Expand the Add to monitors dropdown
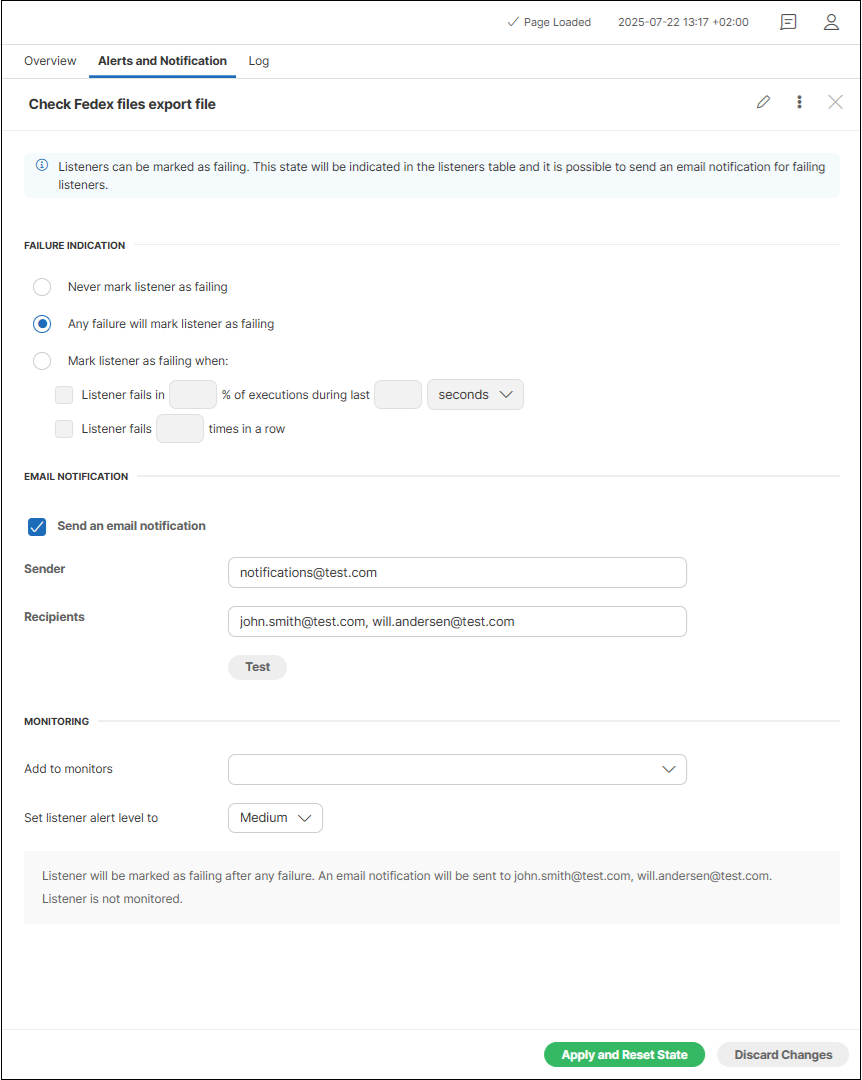 tap(457, 769)
